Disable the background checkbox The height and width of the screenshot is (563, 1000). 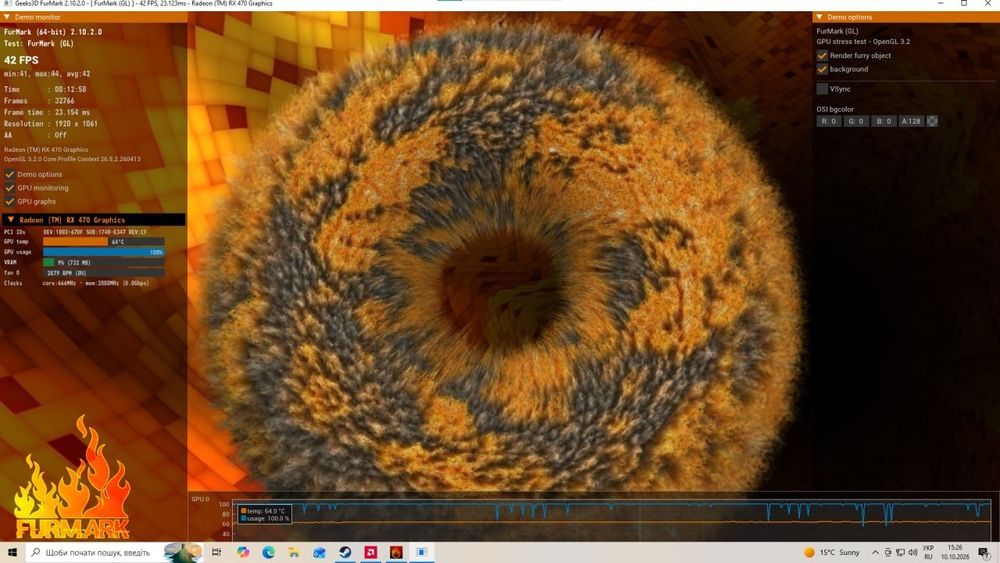click(x=822, y=69)
